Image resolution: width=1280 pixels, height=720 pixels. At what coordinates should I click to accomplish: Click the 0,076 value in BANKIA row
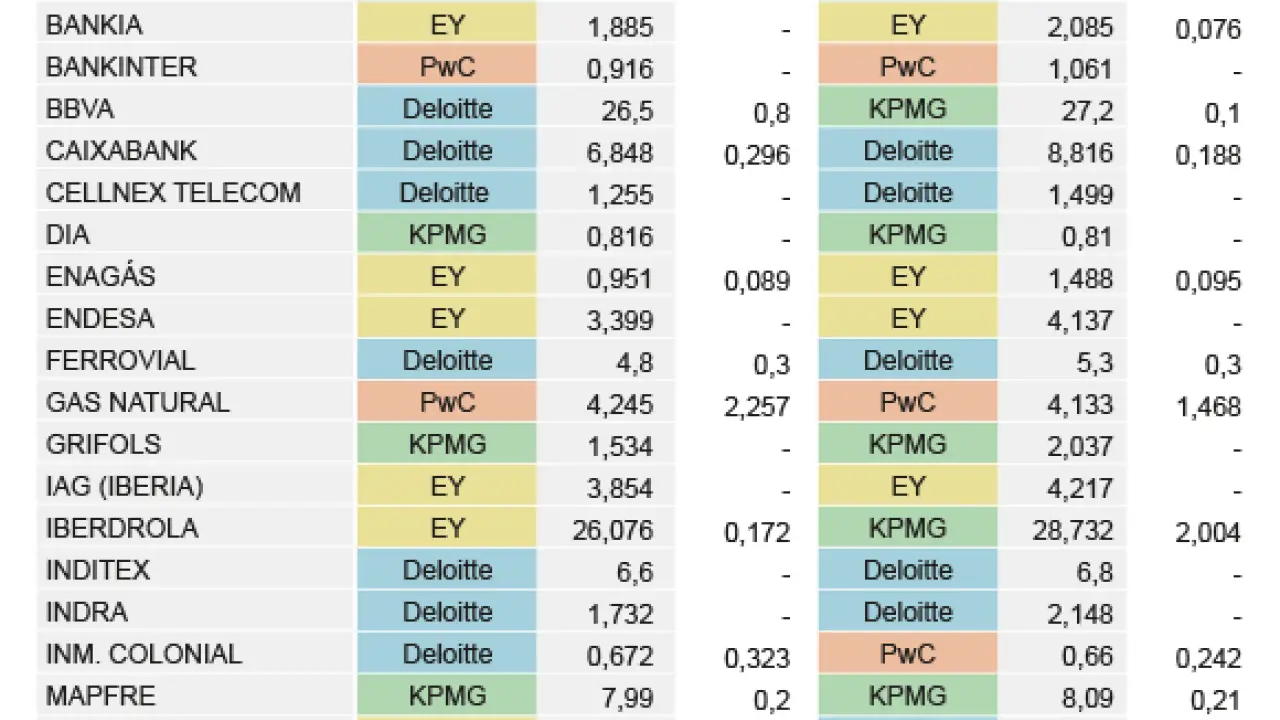(1208, 29)
